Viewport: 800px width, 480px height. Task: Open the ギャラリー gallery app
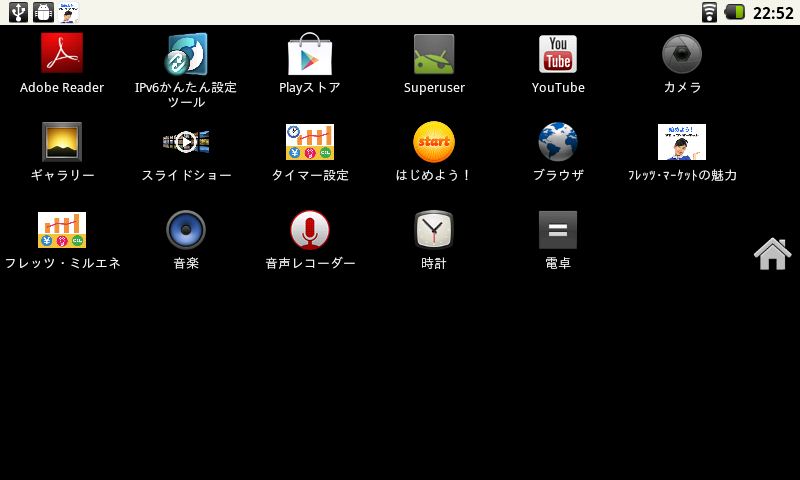click(x=62, y=142)
